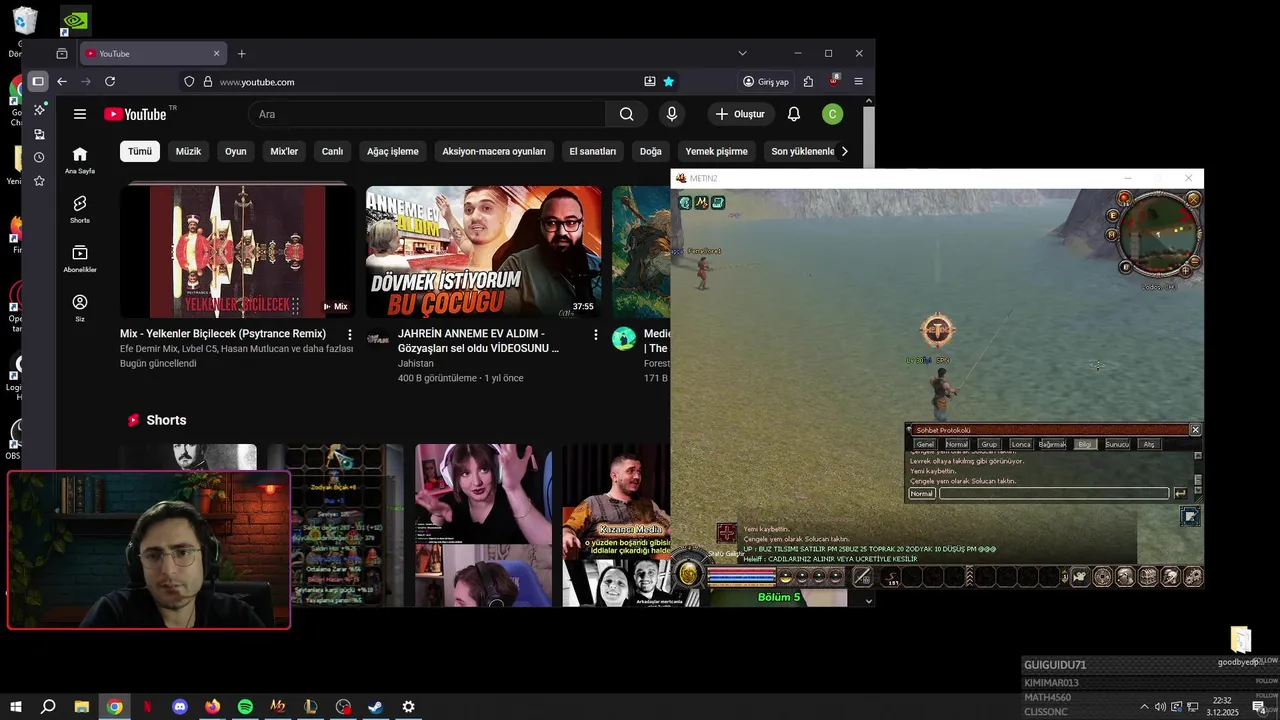Open options for JAHREİN ANNEME EV ALDIM video
Image resolution: width=1280 pixels, height=720 pixels.
tap(595, 334)
